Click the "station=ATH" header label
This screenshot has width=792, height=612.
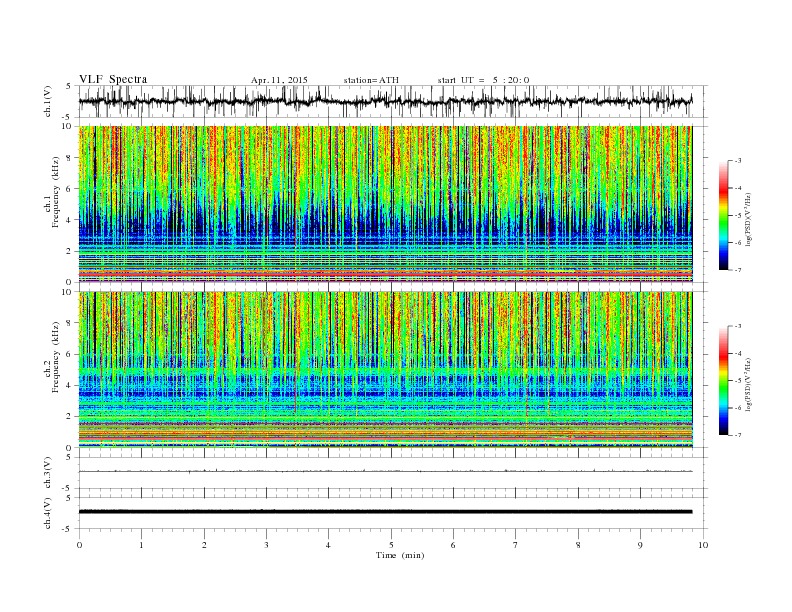(371, 80)
